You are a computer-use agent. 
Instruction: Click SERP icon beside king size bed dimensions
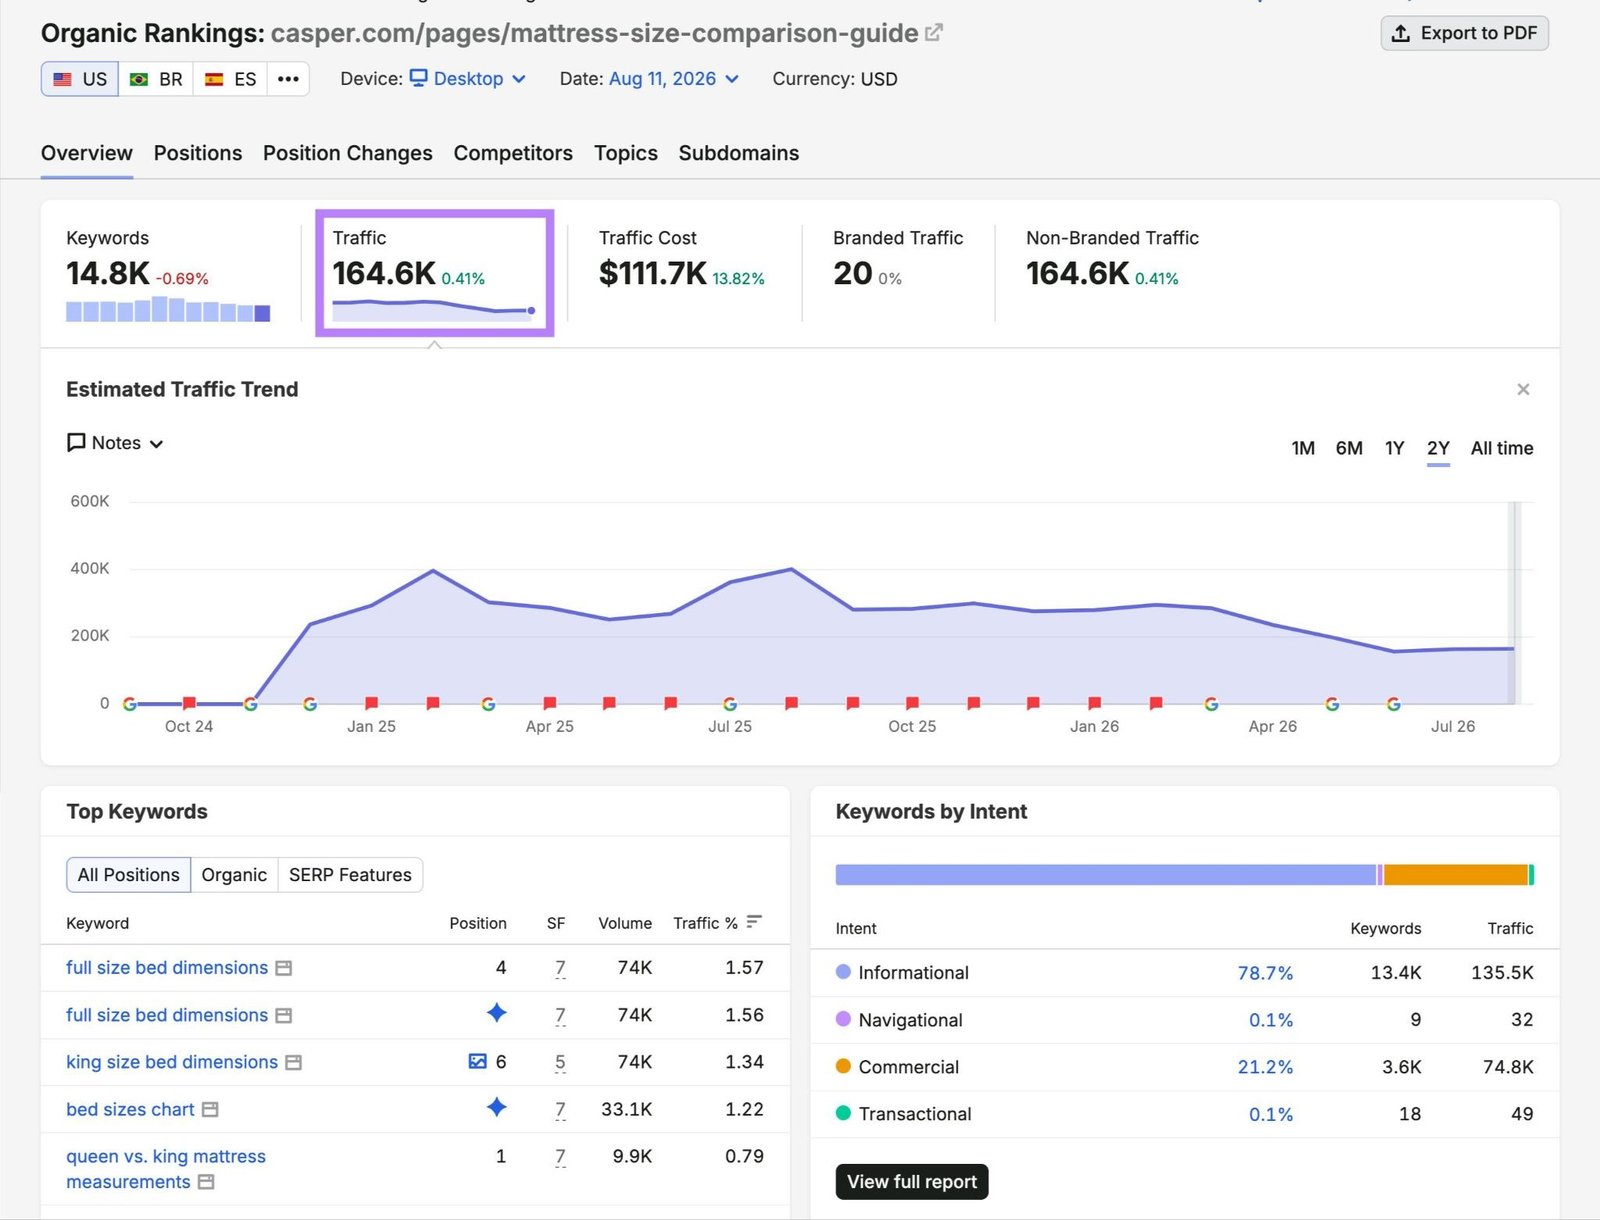coord(293,1062)
